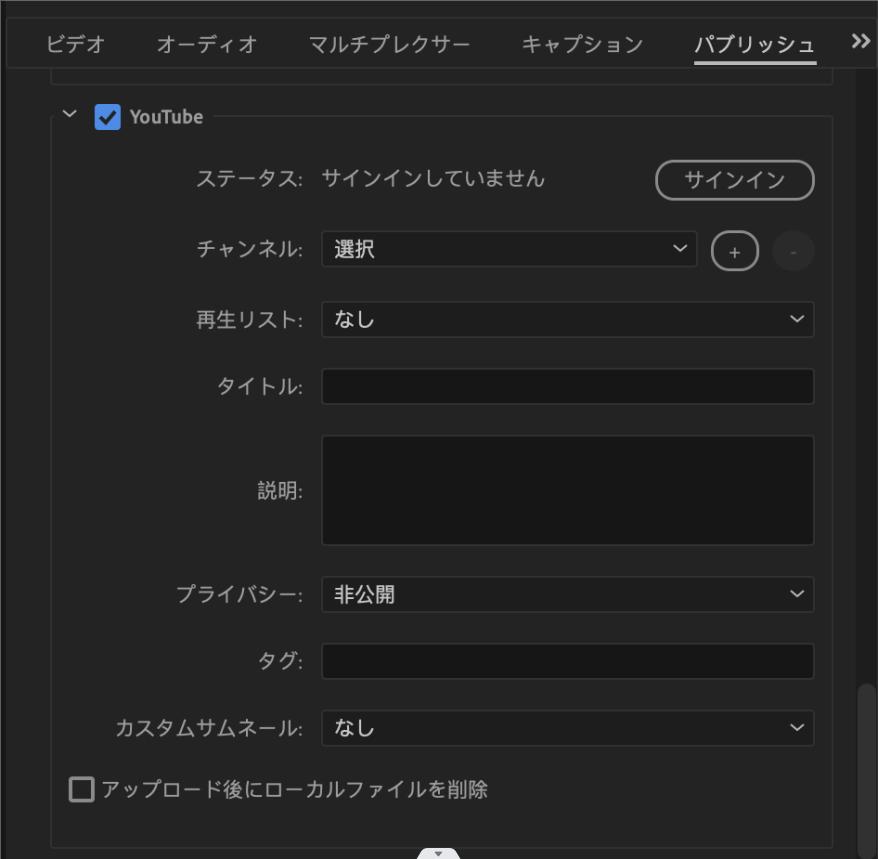
Task: Click the タイトル text field
Action: coord(567,387)
